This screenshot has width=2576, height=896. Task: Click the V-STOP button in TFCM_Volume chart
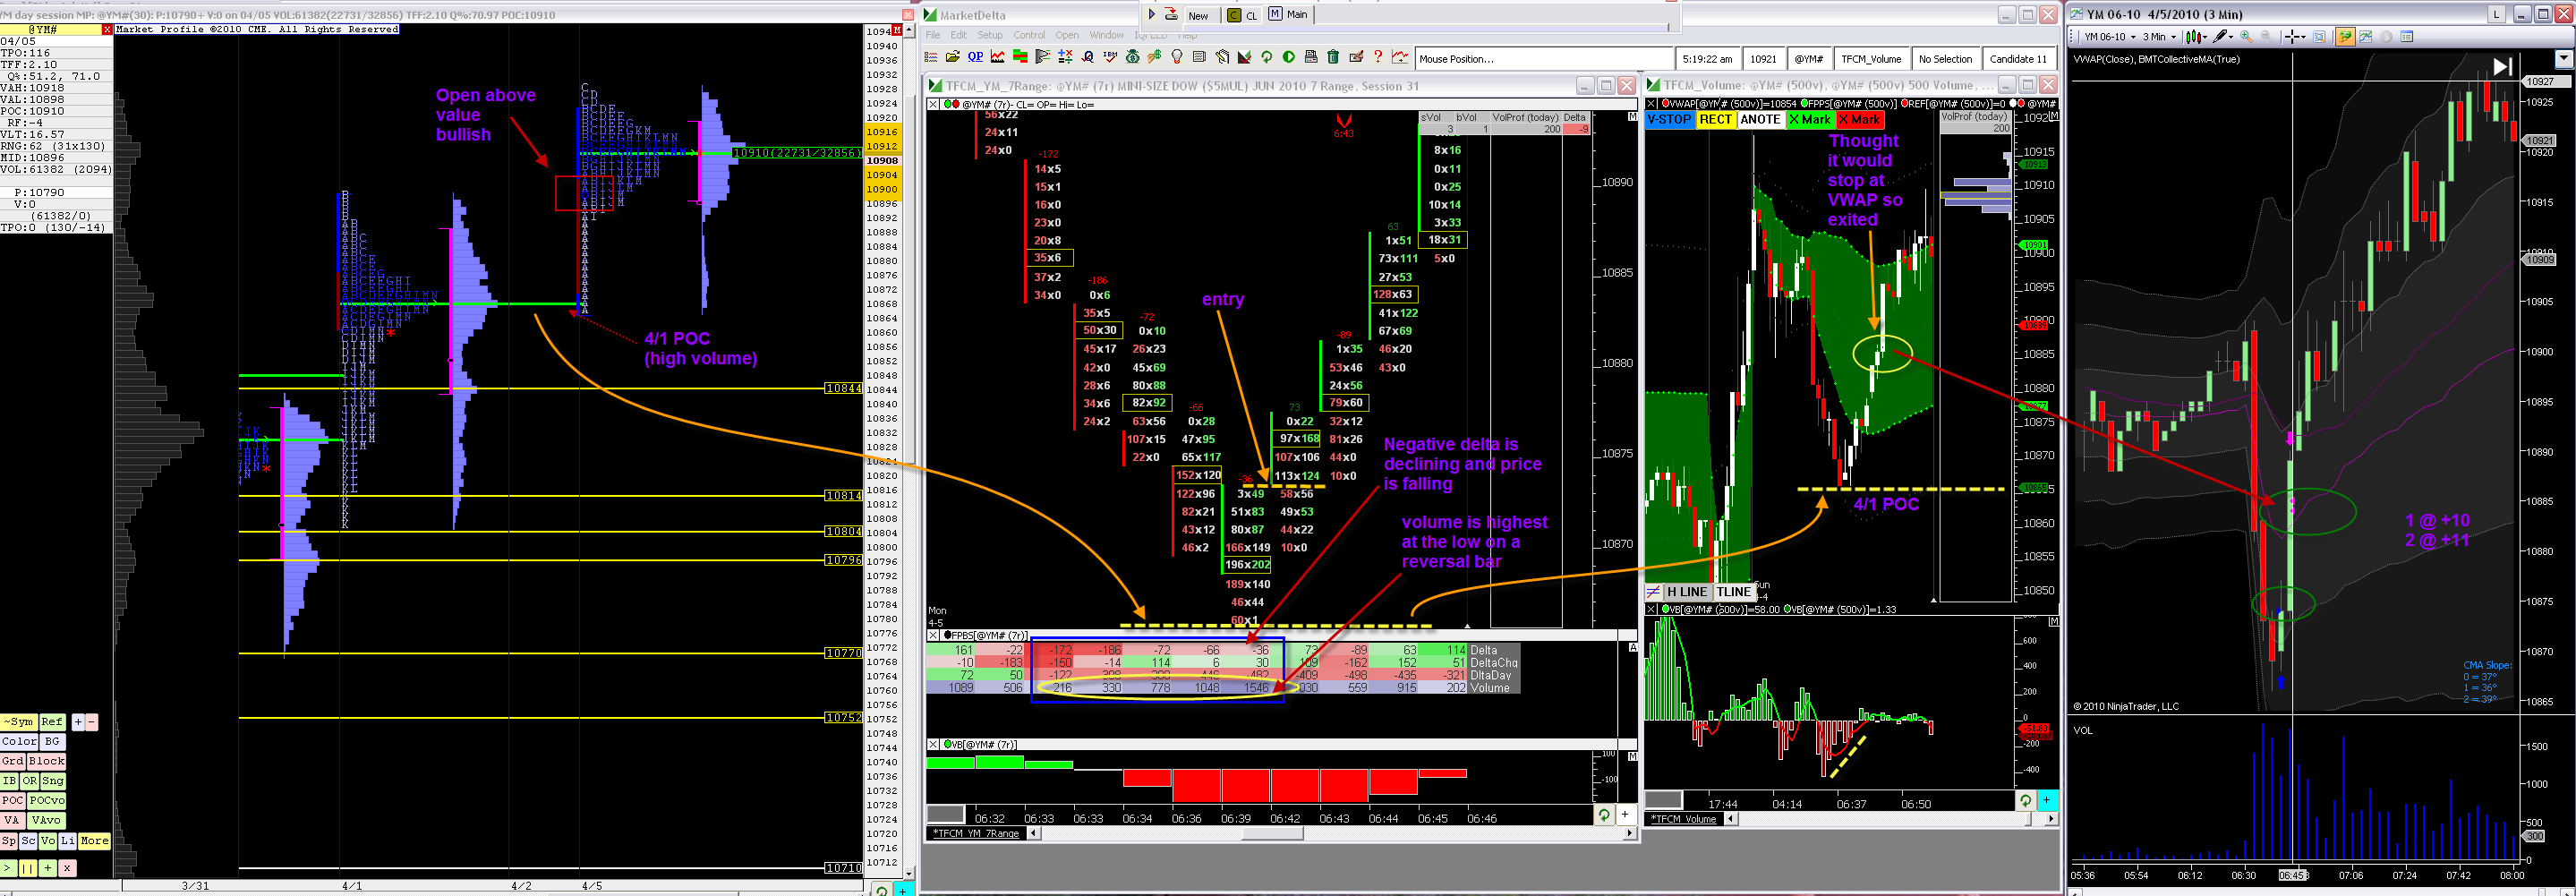[1669, 119]
